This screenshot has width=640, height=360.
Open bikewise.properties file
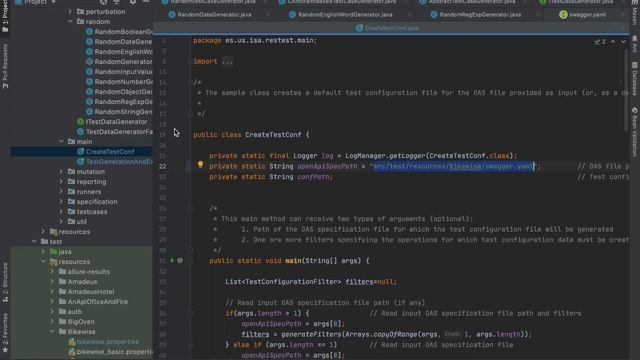click(104, 342)
